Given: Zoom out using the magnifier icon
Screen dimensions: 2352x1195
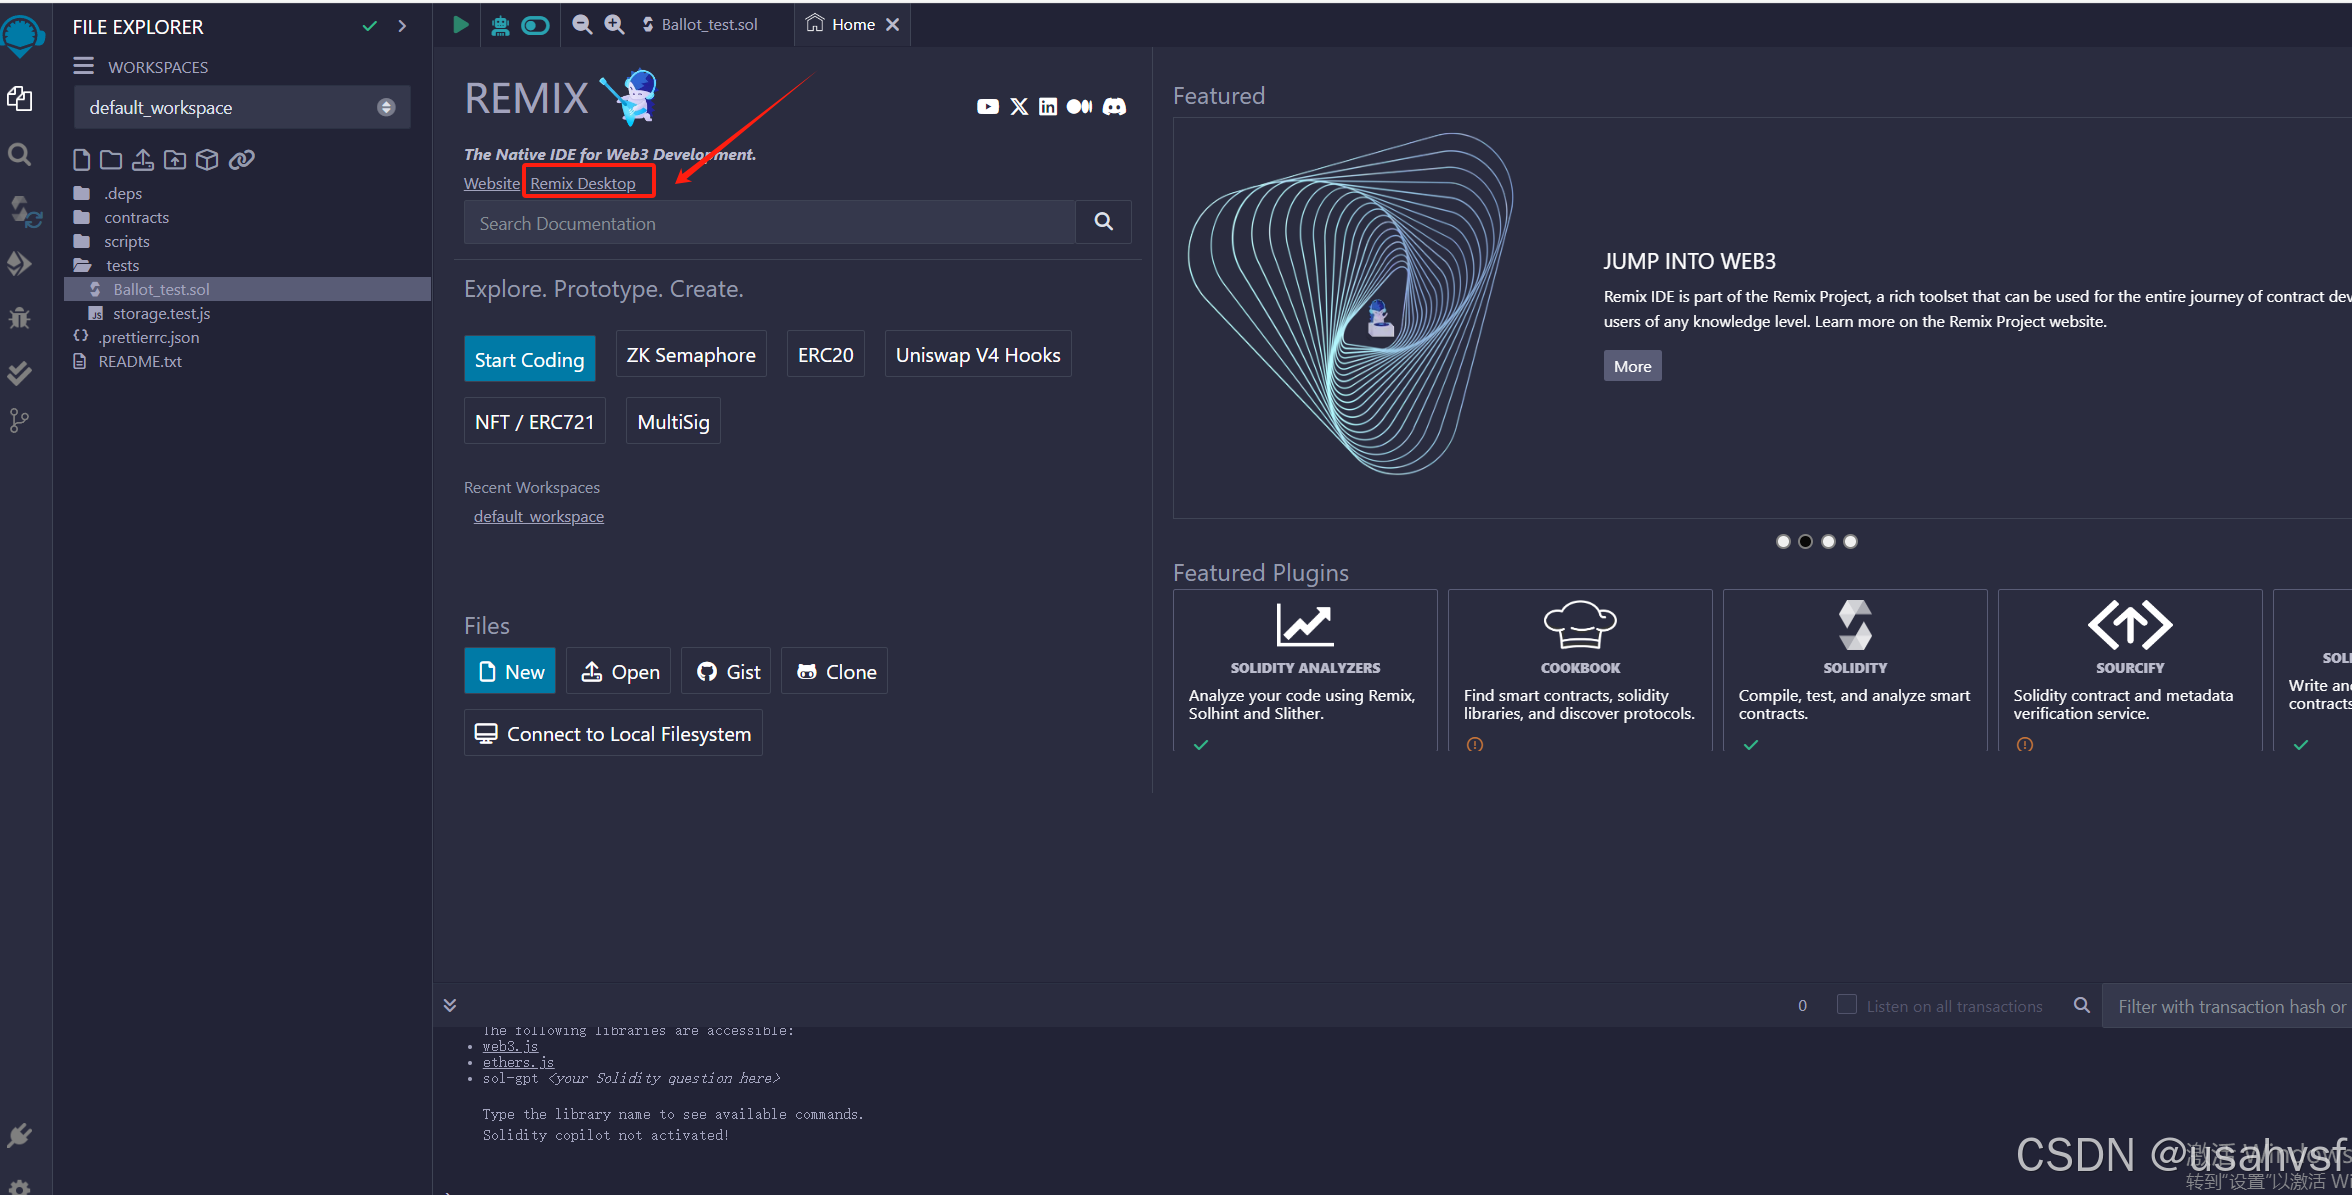Looking at the screenshot, I should click(x=582, y=24).
